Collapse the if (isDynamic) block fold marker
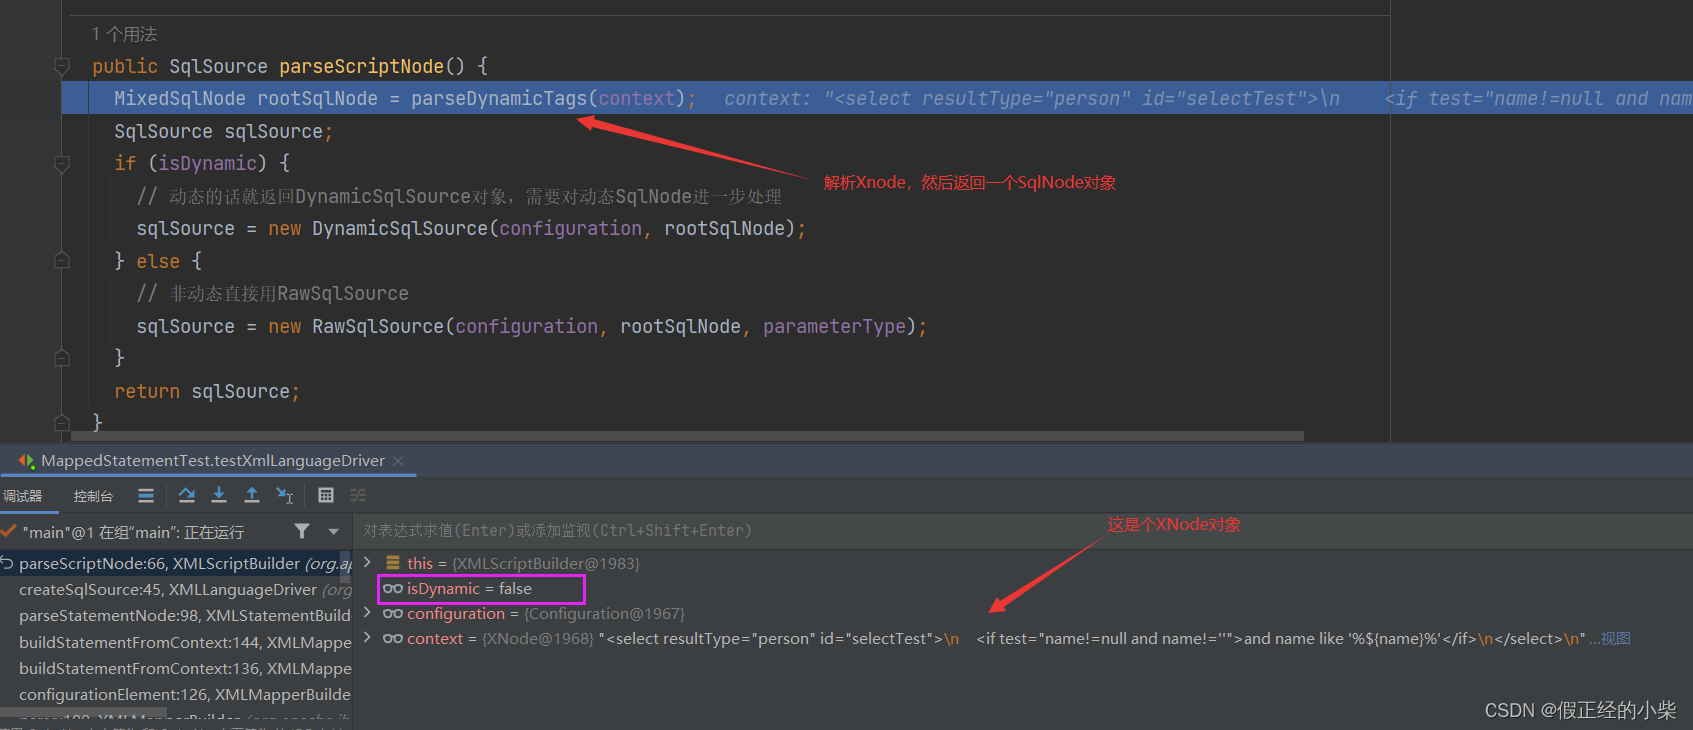The width and height of the screenshot is (1693, 730). pos(62,164)
